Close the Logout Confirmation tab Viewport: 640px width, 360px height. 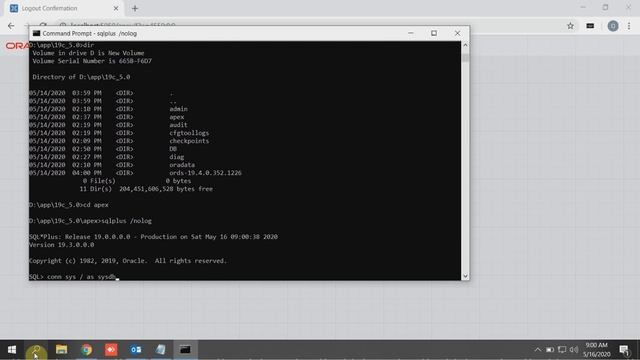pyautogui.click(x=116, y=8)
